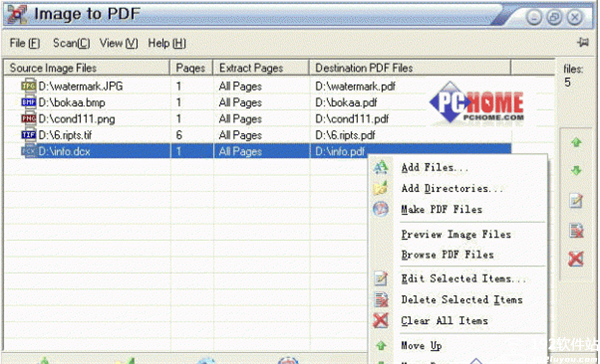Open the Help menu
The image size is (600, 364).
click(167, 43)
